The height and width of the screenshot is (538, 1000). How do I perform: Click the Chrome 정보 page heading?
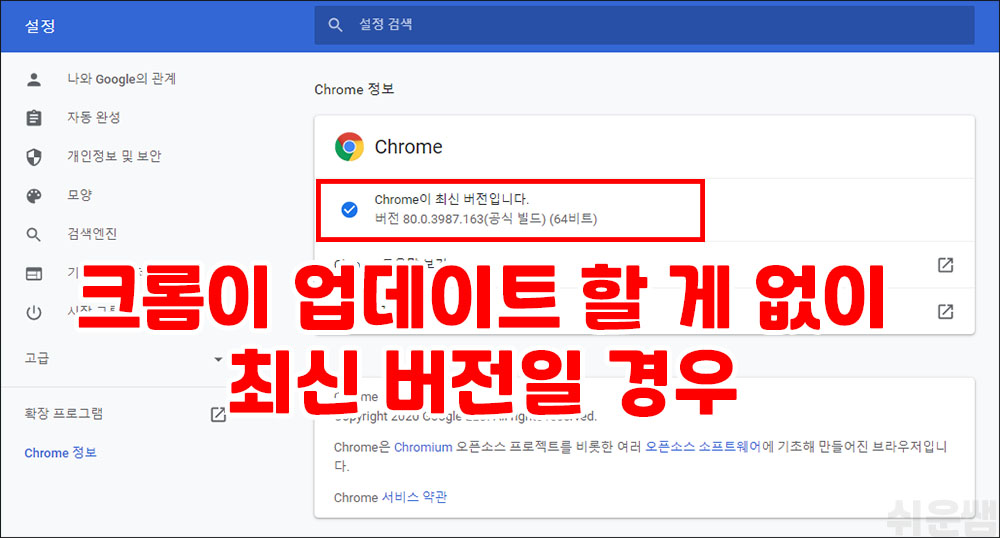click(x=354, y=89)
